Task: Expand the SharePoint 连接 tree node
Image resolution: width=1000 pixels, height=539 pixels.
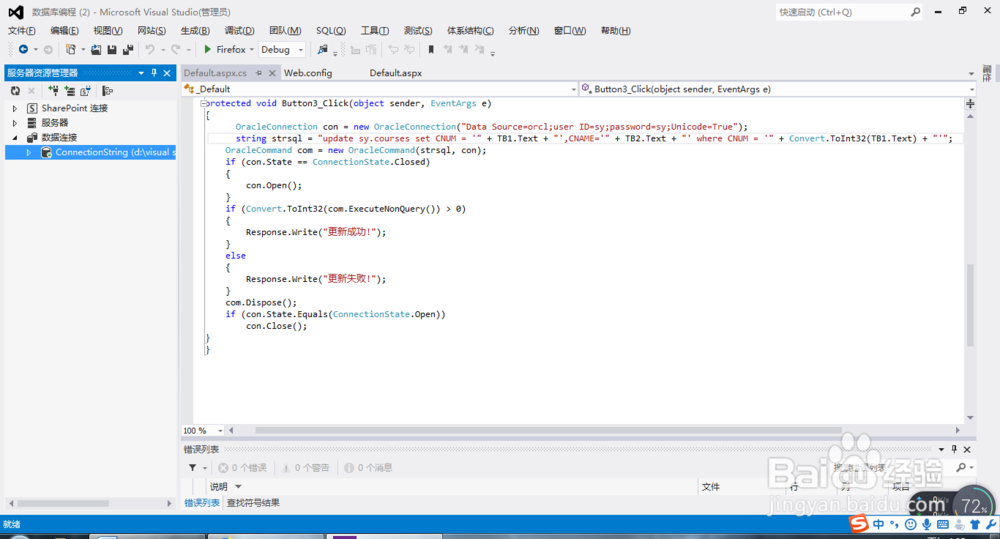Action: click(15, 108)
